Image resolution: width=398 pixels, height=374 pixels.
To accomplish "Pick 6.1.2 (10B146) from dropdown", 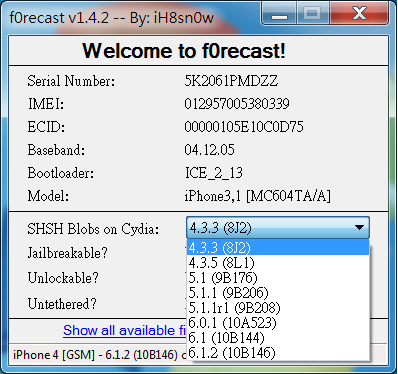I will pos(278,353).
